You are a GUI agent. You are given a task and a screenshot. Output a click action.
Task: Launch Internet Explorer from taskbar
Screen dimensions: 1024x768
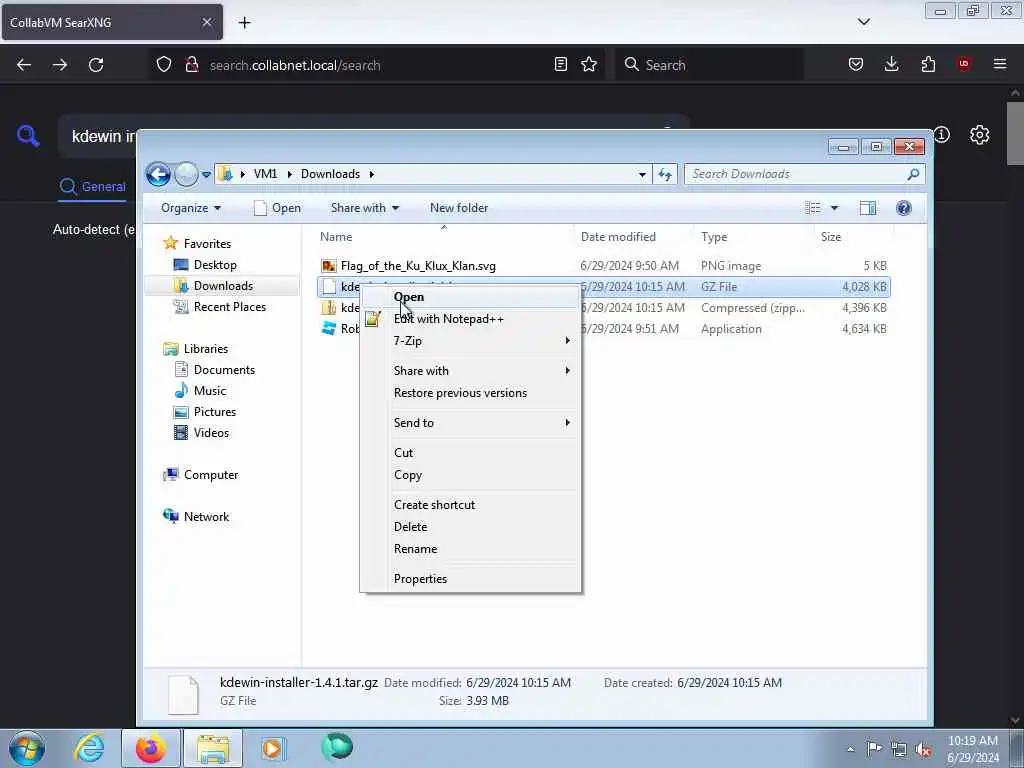tap(89, 748)
